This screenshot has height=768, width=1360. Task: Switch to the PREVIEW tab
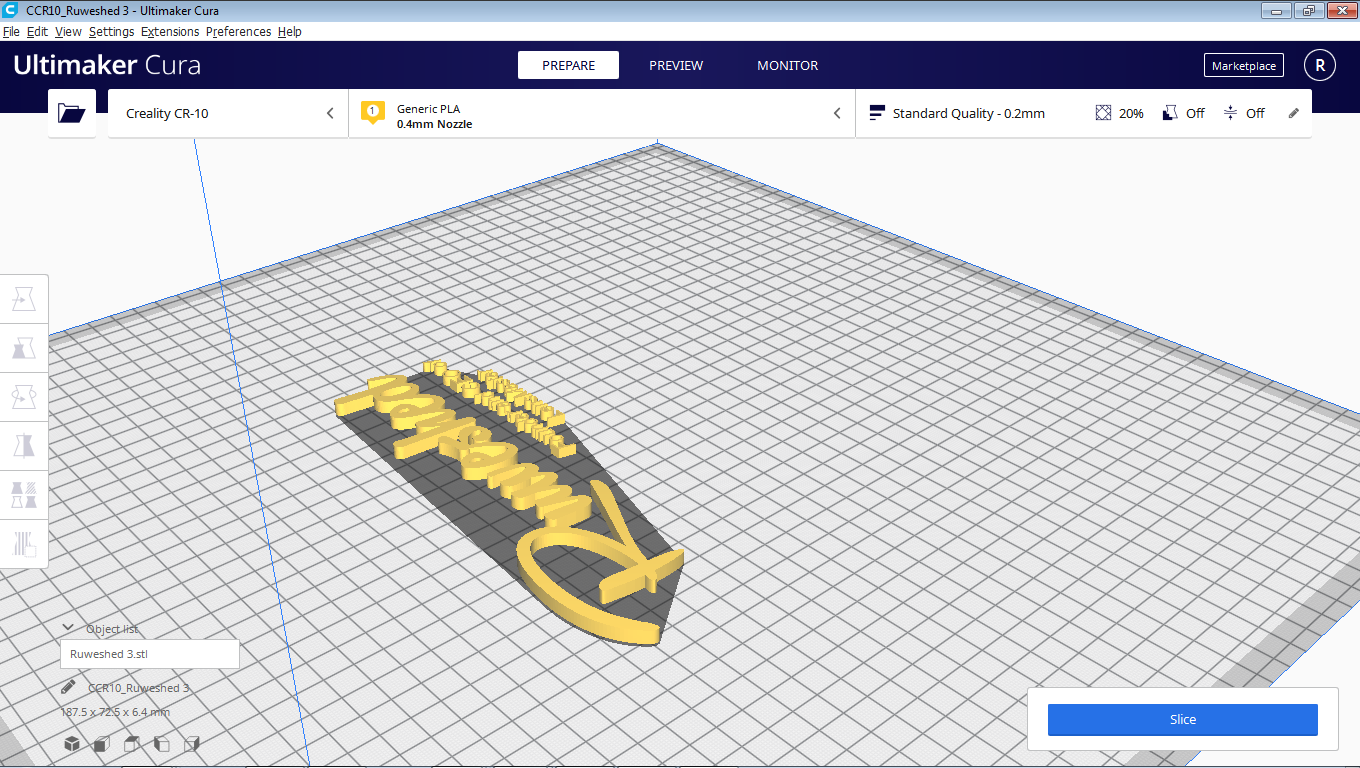click(675, 65)
